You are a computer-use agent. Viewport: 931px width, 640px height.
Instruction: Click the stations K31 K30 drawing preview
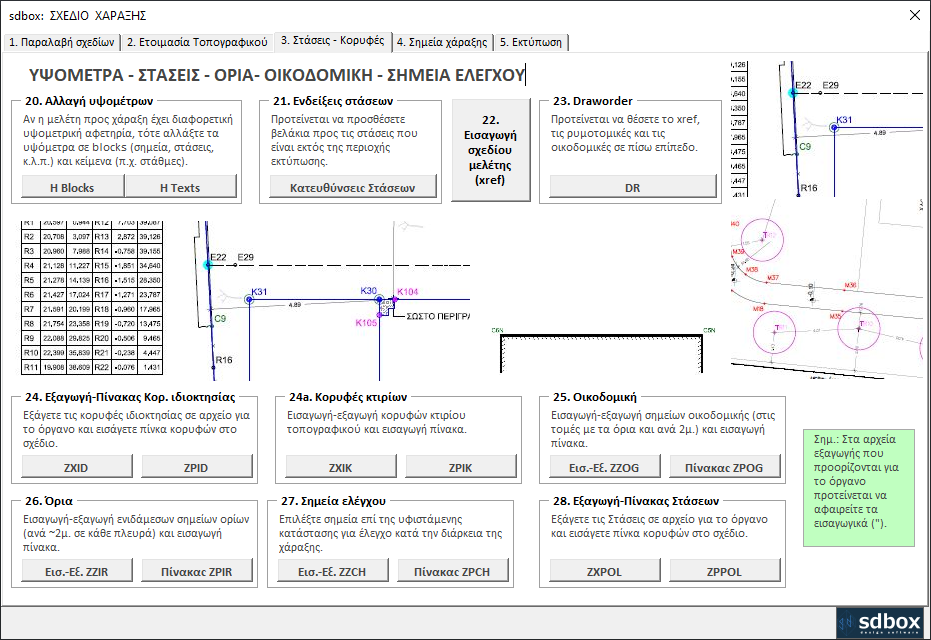331,301
